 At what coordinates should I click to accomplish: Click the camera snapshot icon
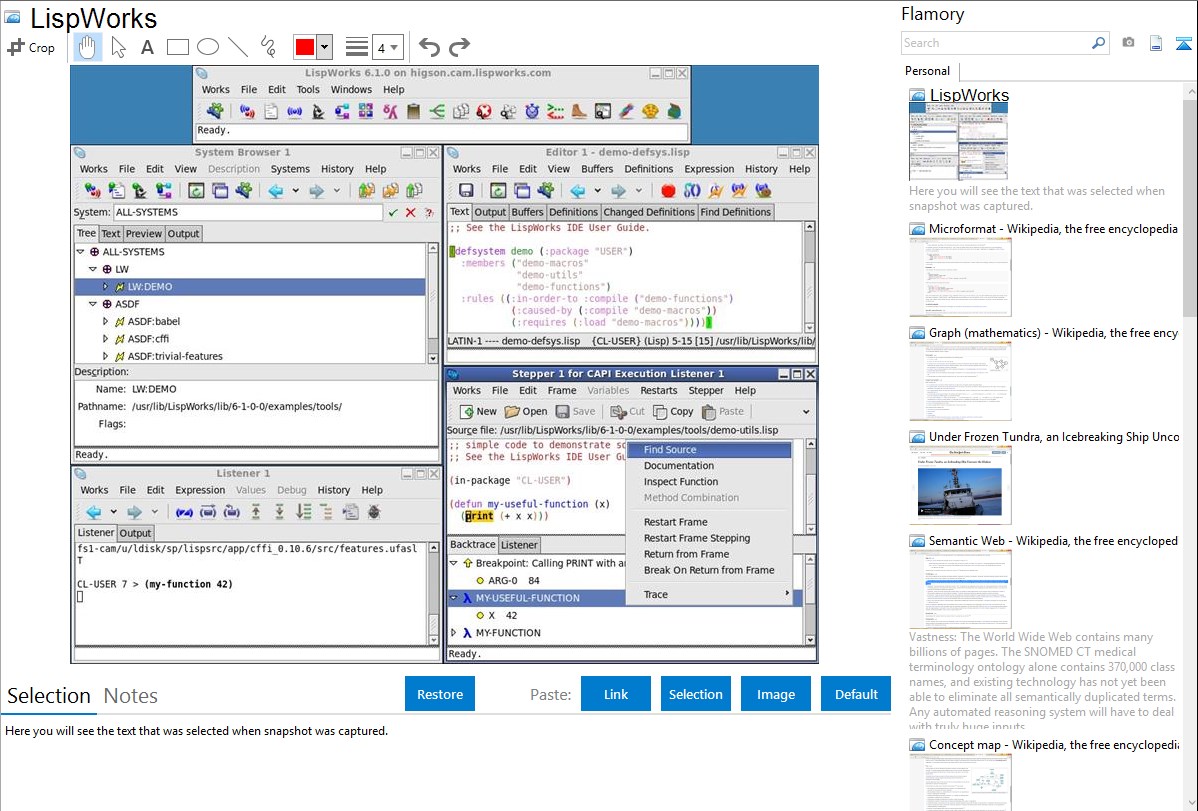pyautogui.click(x=1128, y=43)
